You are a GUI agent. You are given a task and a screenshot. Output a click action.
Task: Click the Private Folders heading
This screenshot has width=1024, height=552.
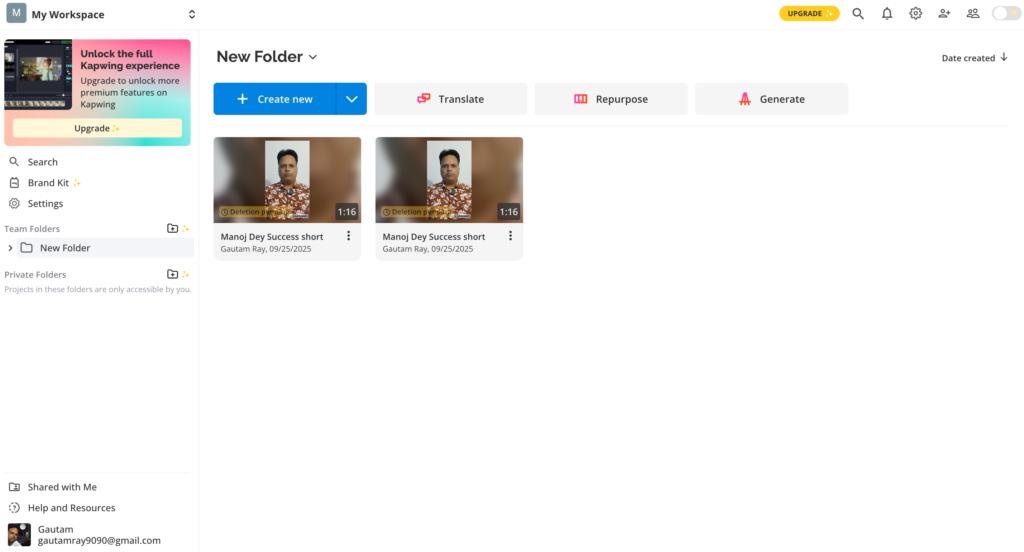tap(35, 274)
